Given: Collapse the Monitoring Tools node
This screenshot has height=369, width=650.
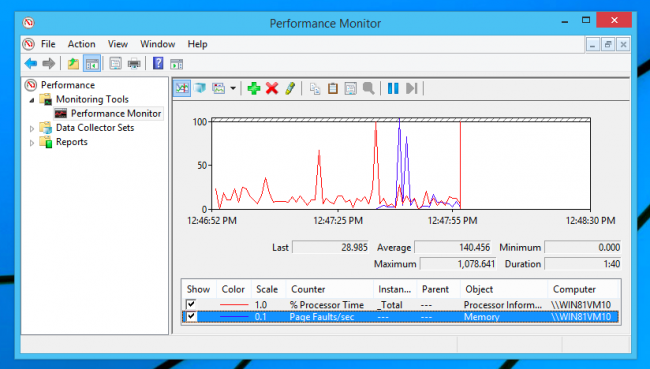Looking at the screenshot, I should point(32,100).
